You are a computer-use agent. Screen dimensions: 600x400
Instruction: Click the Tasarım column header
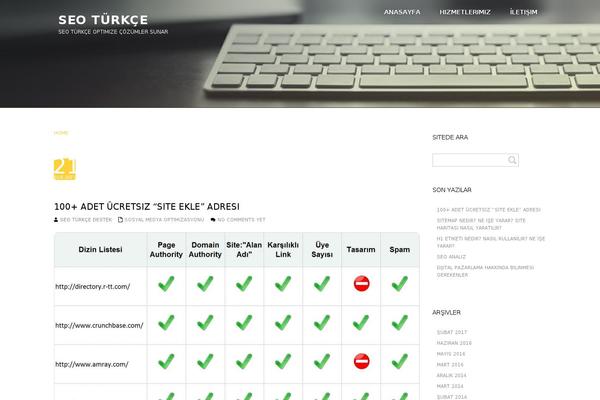click(361, 250)
